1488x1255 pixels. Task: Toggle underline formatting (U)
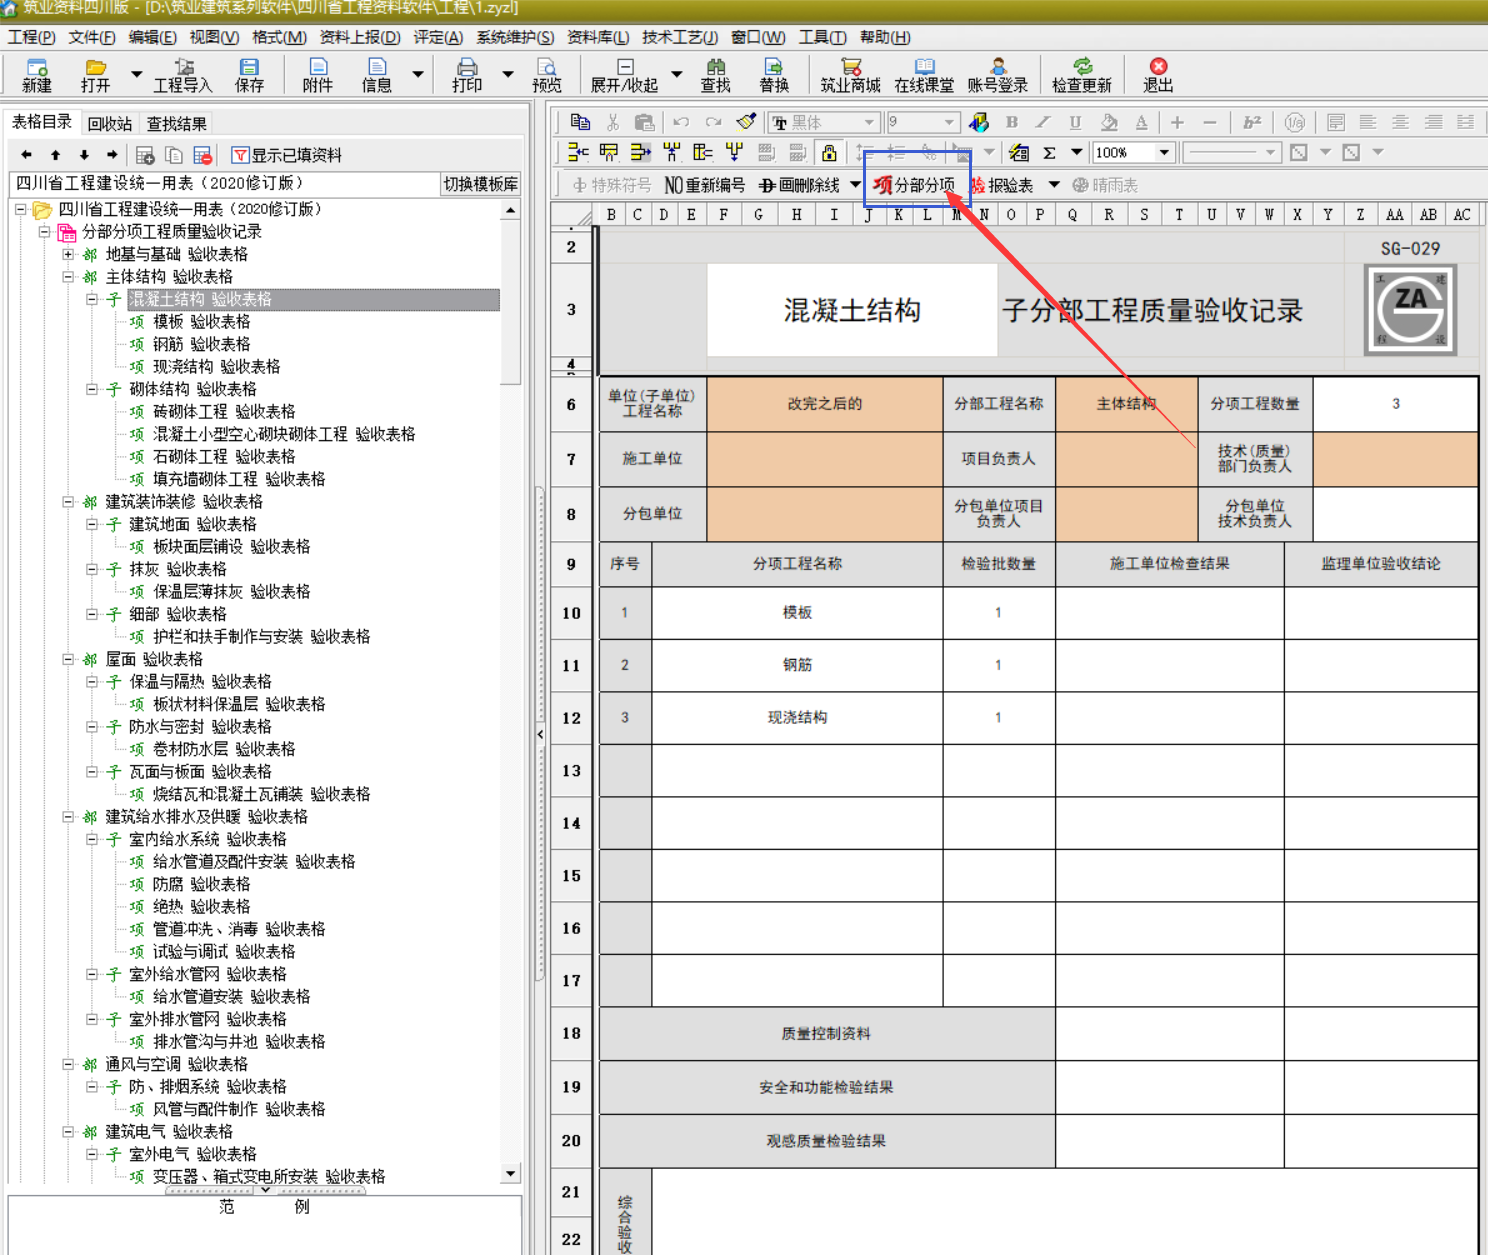click(x=1075, y=122)
